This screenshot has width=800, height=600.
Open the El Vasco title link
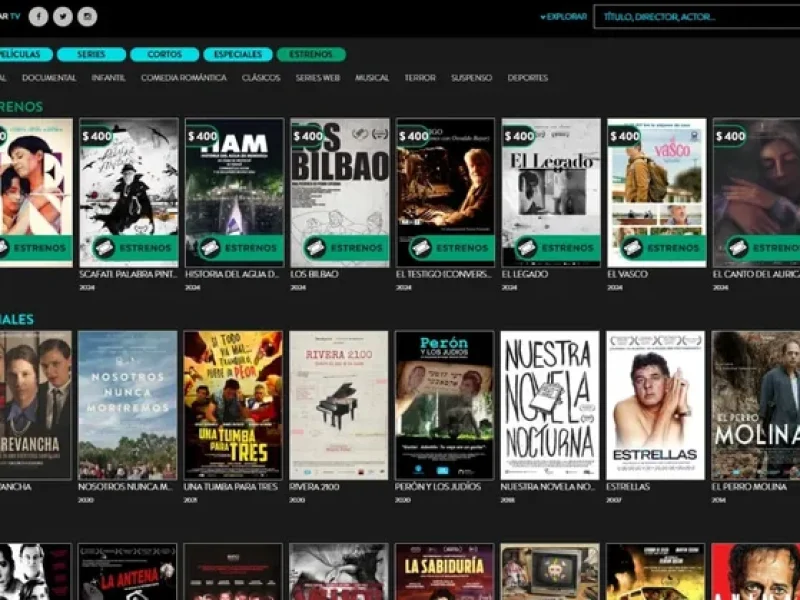tap(628, 274)
